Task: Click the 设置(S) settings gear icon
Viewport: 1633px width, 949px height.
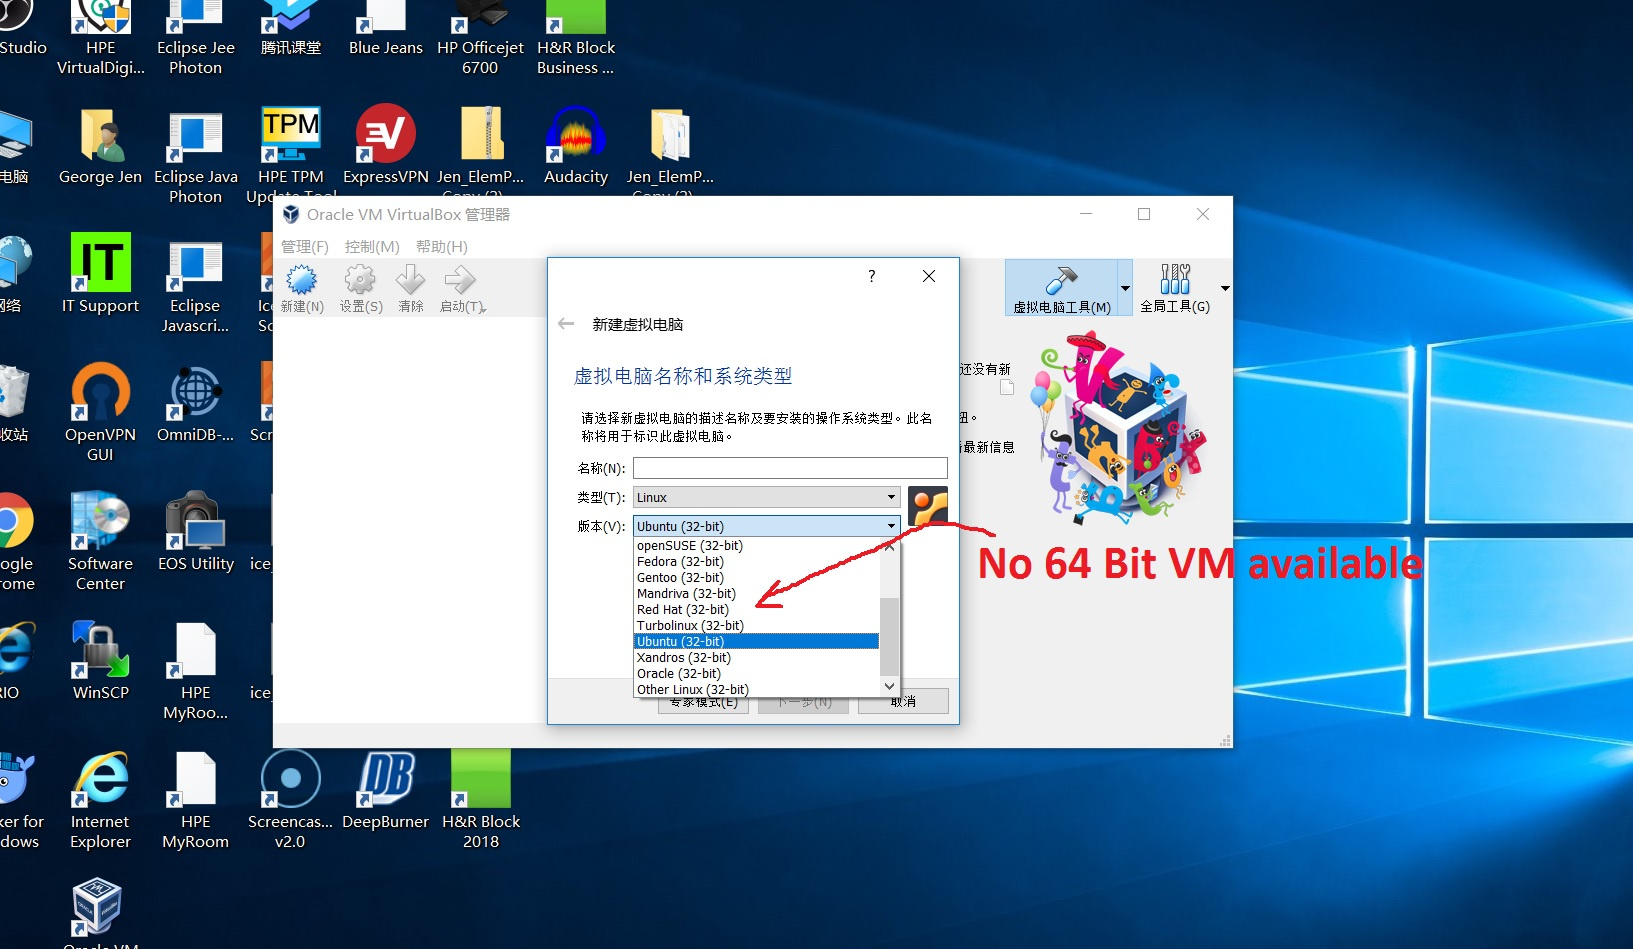Action: (x=361, y=289)
